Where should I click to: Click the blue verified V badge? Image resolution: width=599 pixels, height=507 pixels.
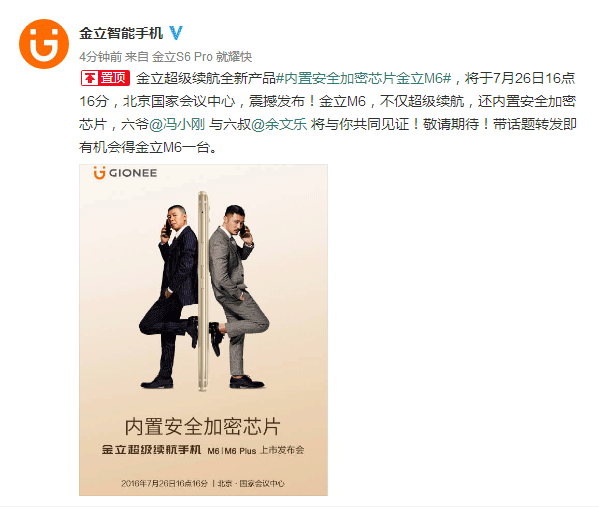point(176,33)
